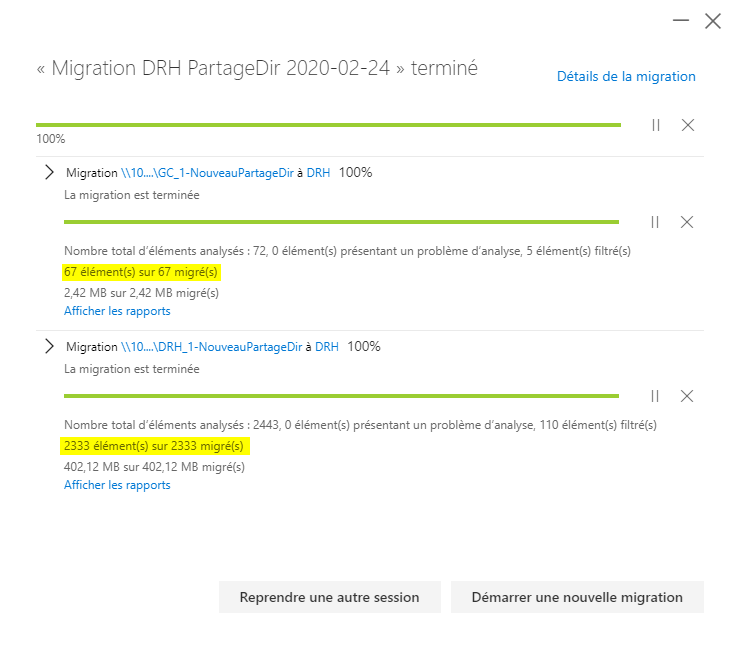The image size is (743, 652).
Task: Click the overall 100% green progress bar
Action: [328, 125]
